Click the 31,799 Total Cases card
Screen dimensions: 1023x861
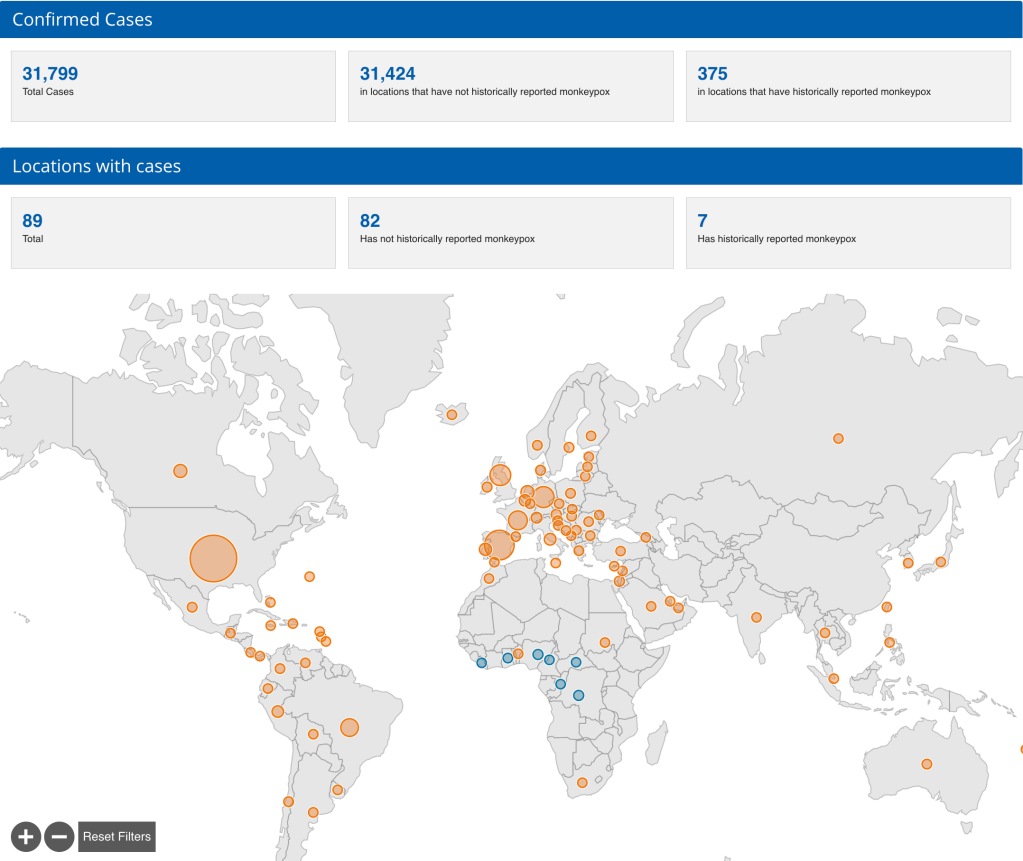click(173, 86)
